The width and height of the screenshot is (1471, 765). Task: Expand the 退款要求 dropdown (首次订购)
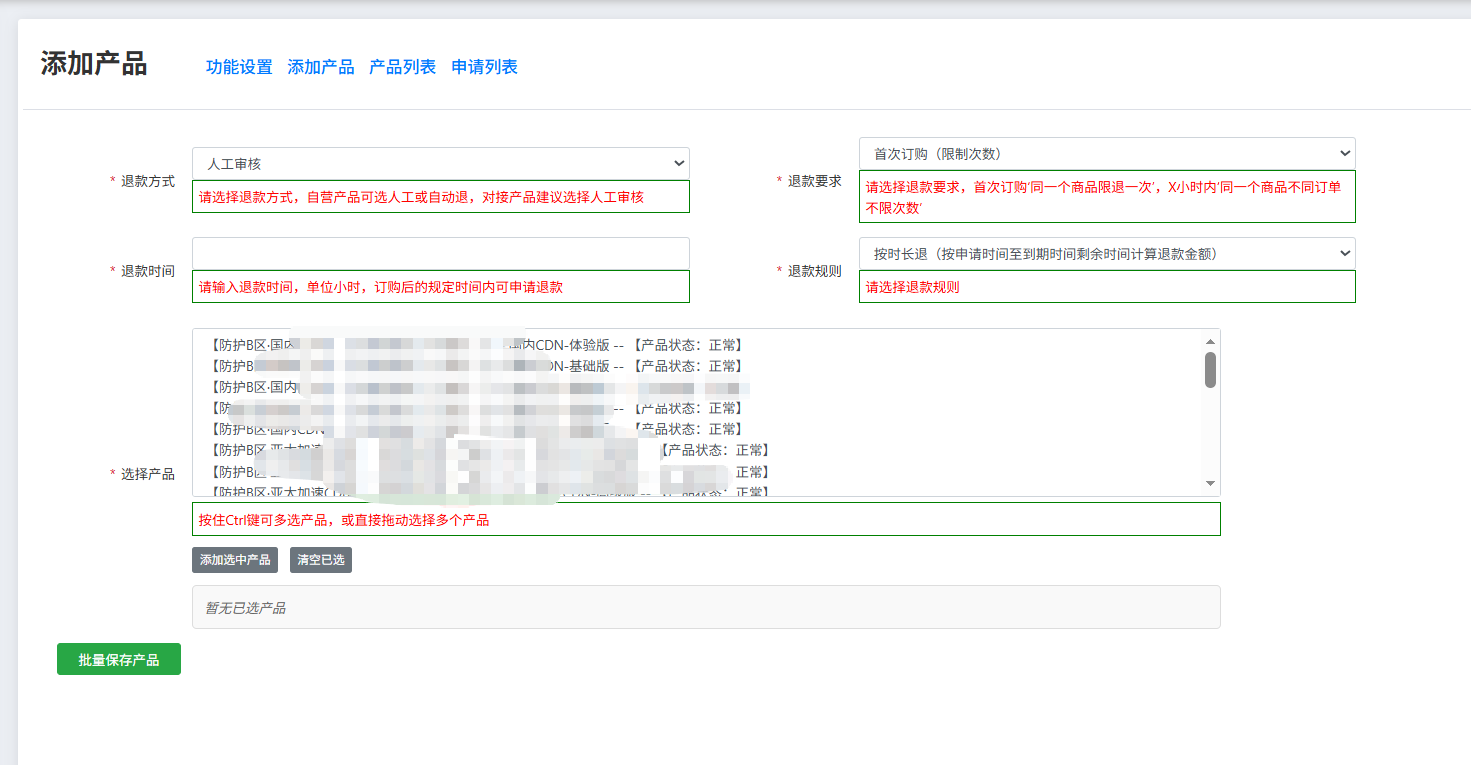(x=1106, y=153)
